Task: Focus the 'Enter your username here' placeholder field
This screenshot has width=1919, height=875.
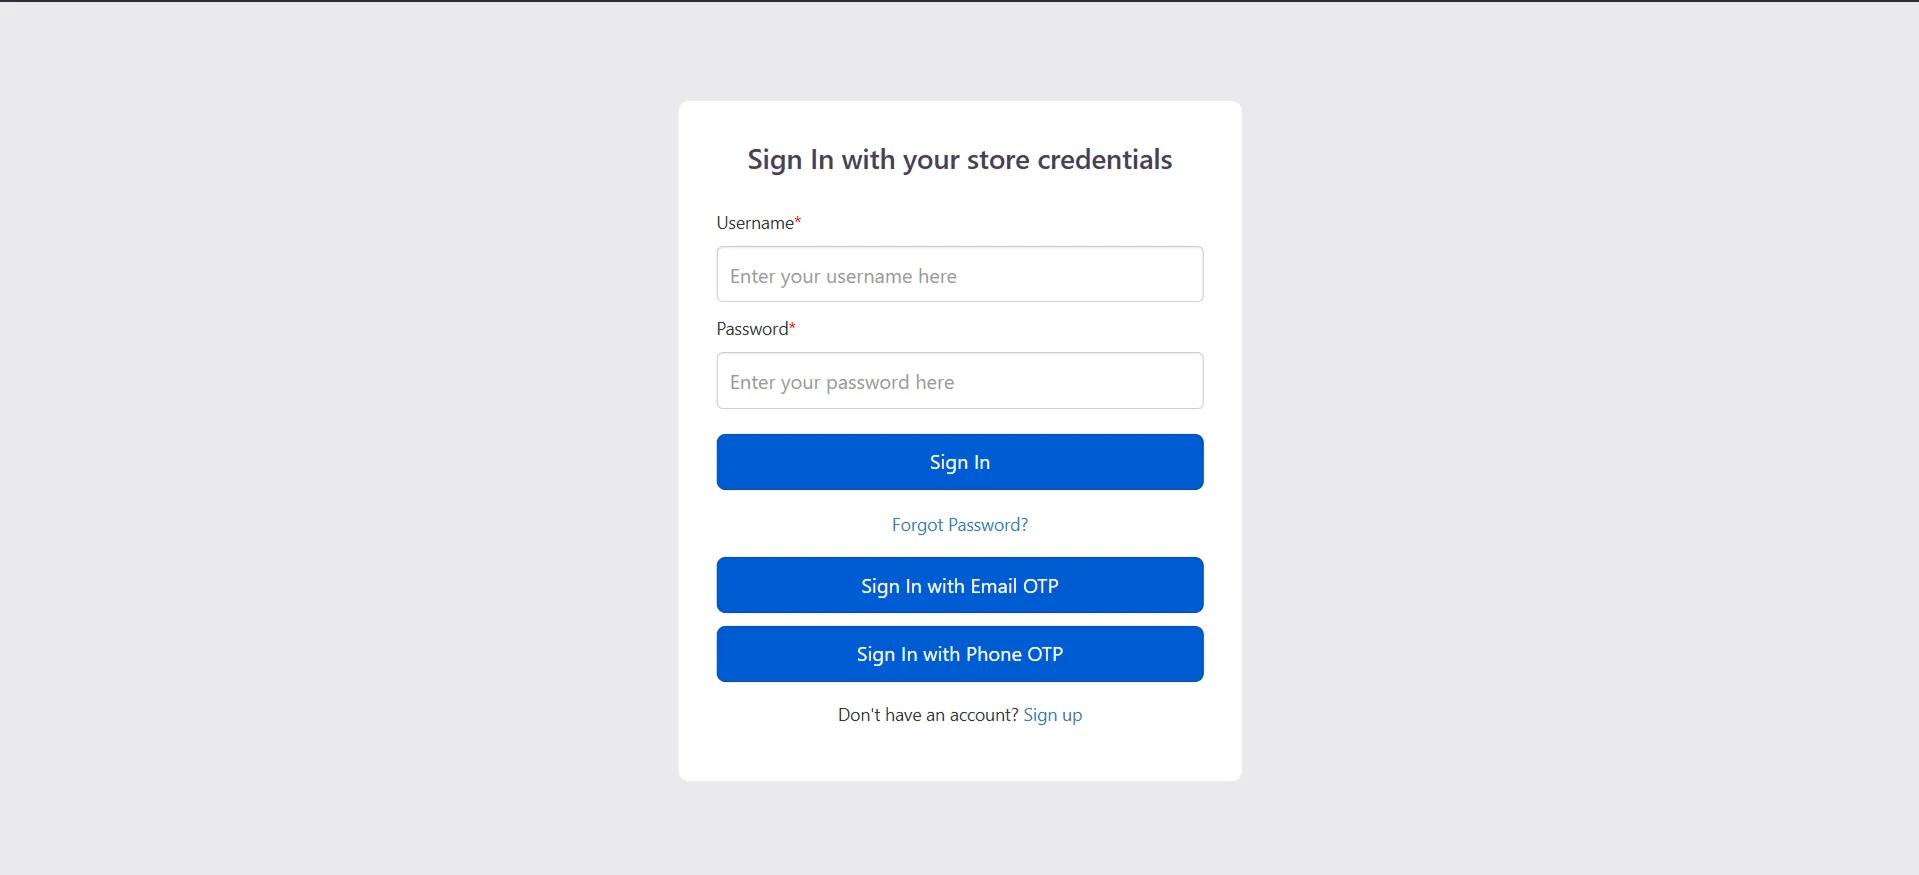Action: [x=959, y=274]
